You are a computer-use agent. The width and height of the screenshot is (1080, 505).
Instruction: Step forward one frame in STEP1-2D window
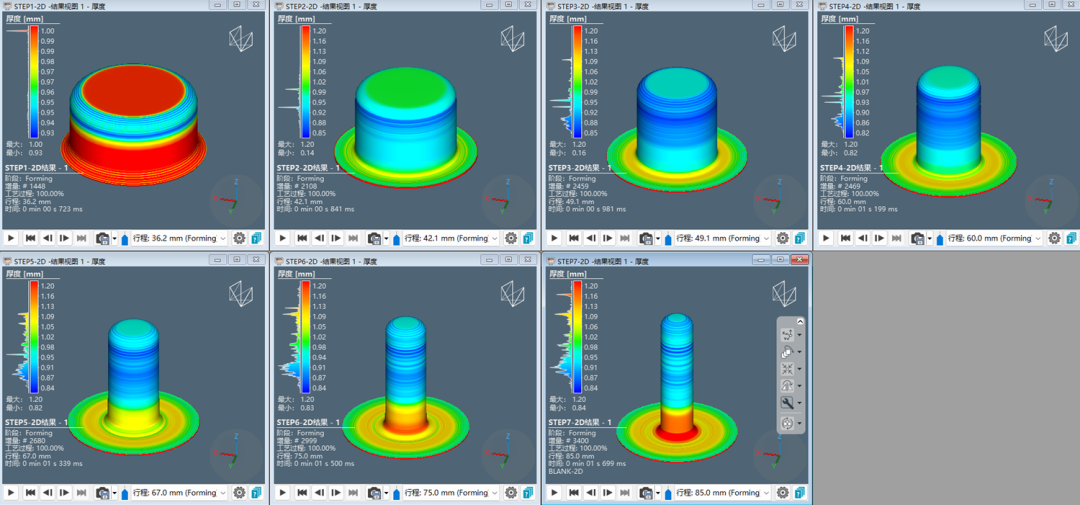pyautogui.click(x=65, y=238)
